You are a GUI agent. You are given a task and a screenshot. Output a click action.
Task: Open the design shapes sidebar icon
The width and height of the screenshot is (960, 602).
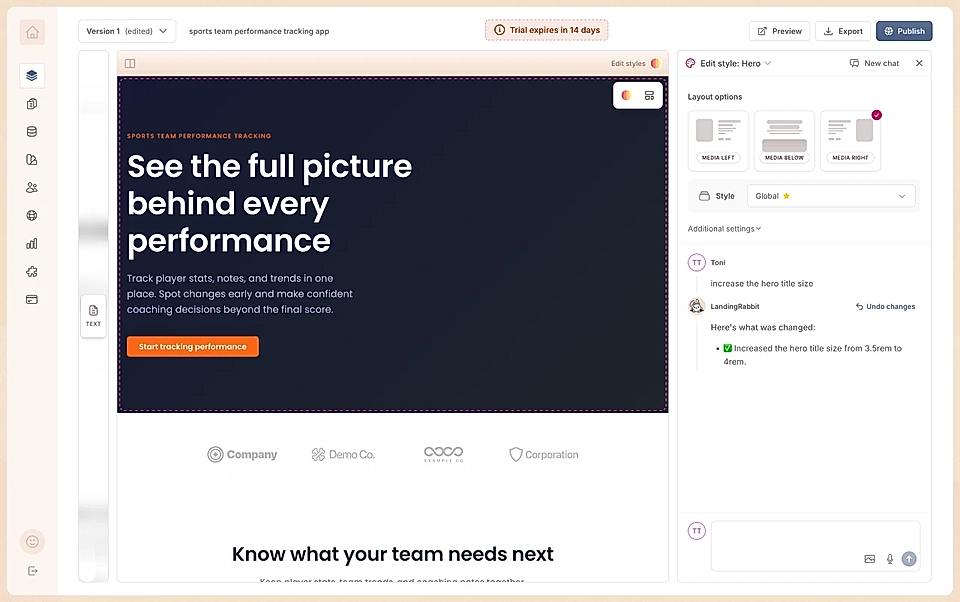32,159
